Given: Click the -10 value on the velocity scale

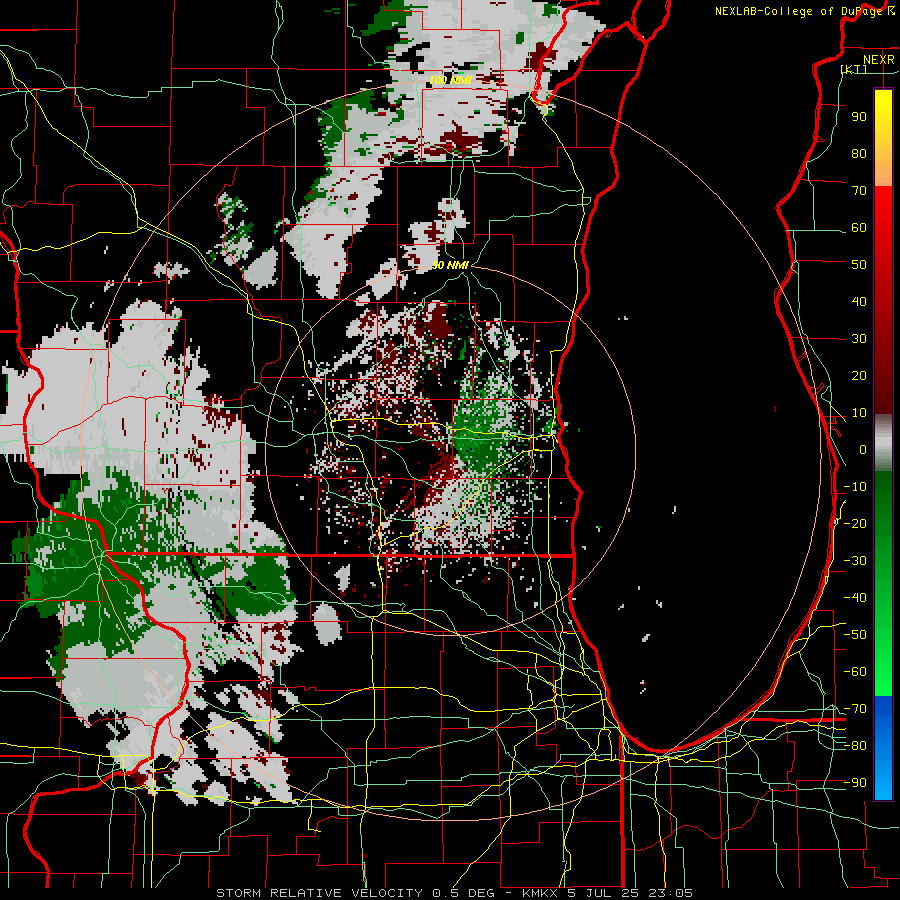Looking at the screenshot, I should pyautogui.click(x=855, y=487).
